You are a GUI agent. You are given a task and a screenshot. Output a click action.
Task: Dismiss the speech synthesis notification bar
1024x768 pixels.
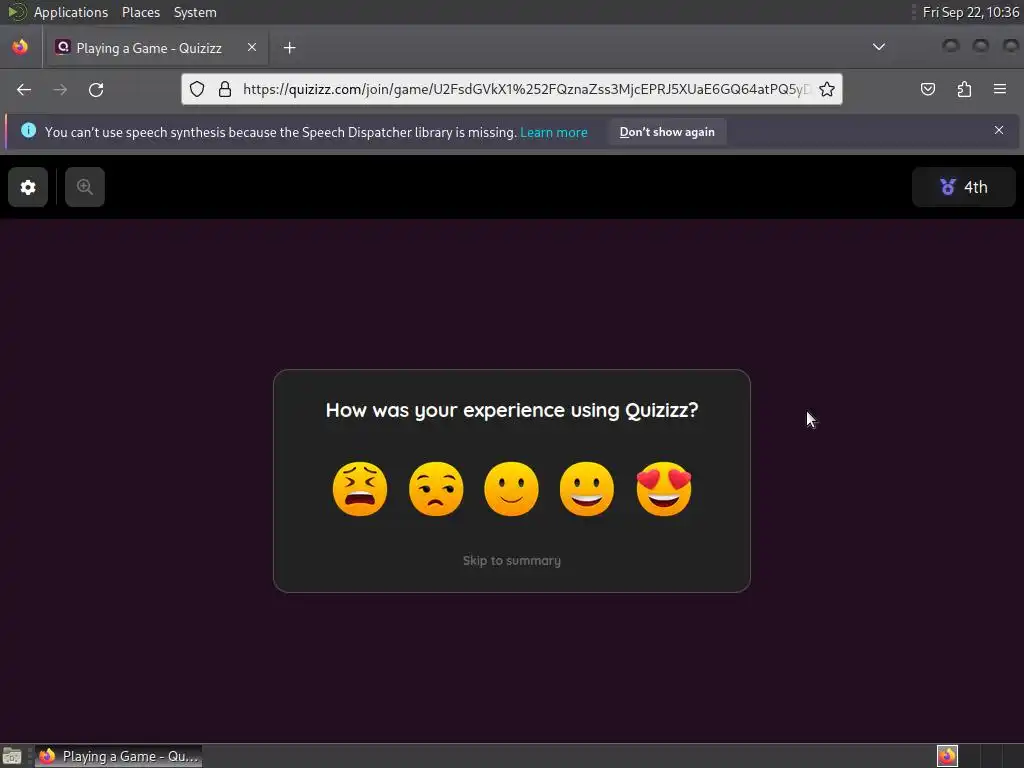[x=999, y=131]
